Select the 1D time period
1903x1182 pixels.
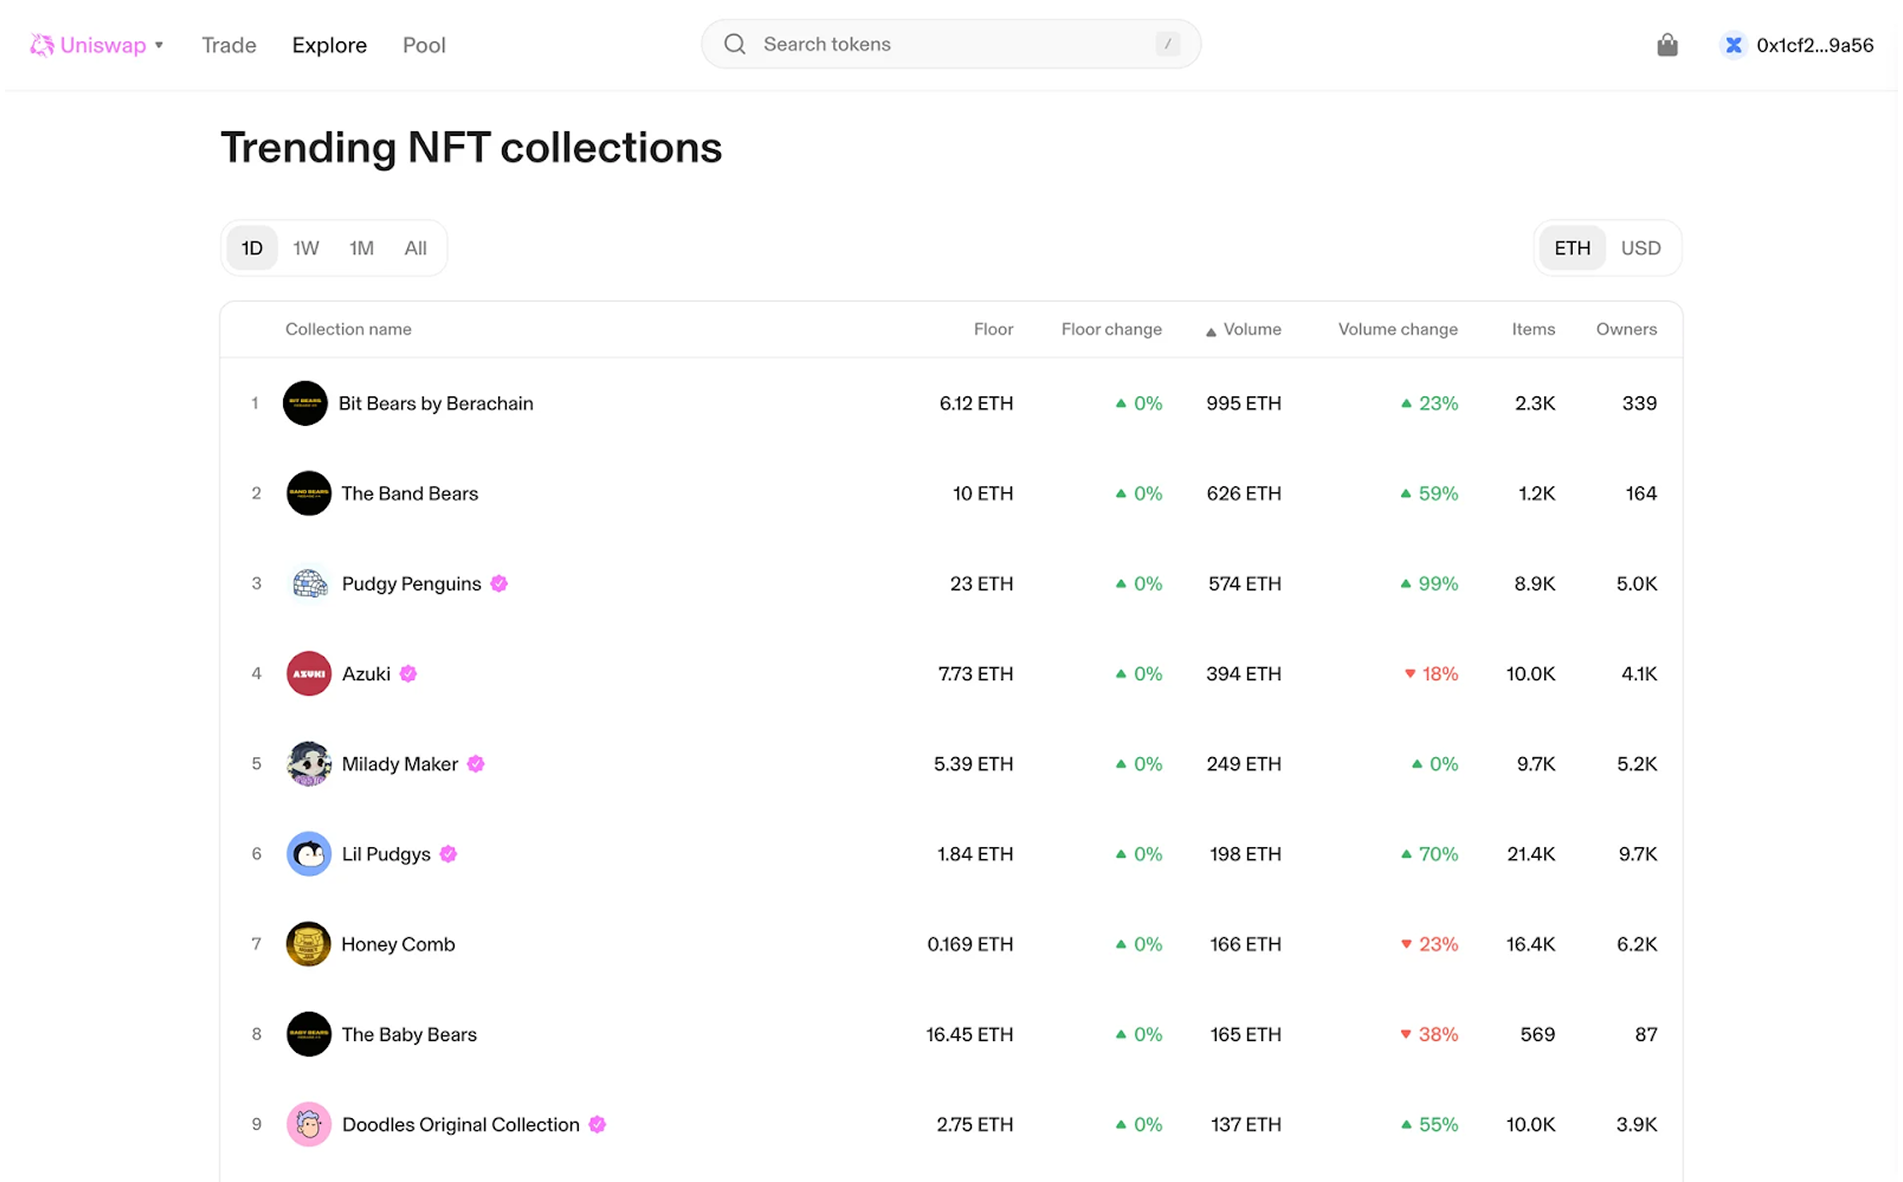click(252, 248)
